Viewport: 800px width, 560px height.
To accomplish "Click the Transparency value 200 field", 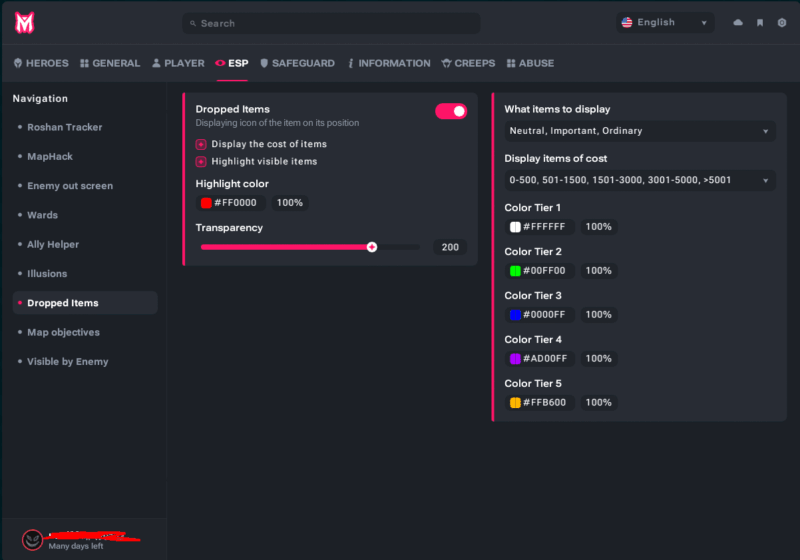I will pos(449,247).
